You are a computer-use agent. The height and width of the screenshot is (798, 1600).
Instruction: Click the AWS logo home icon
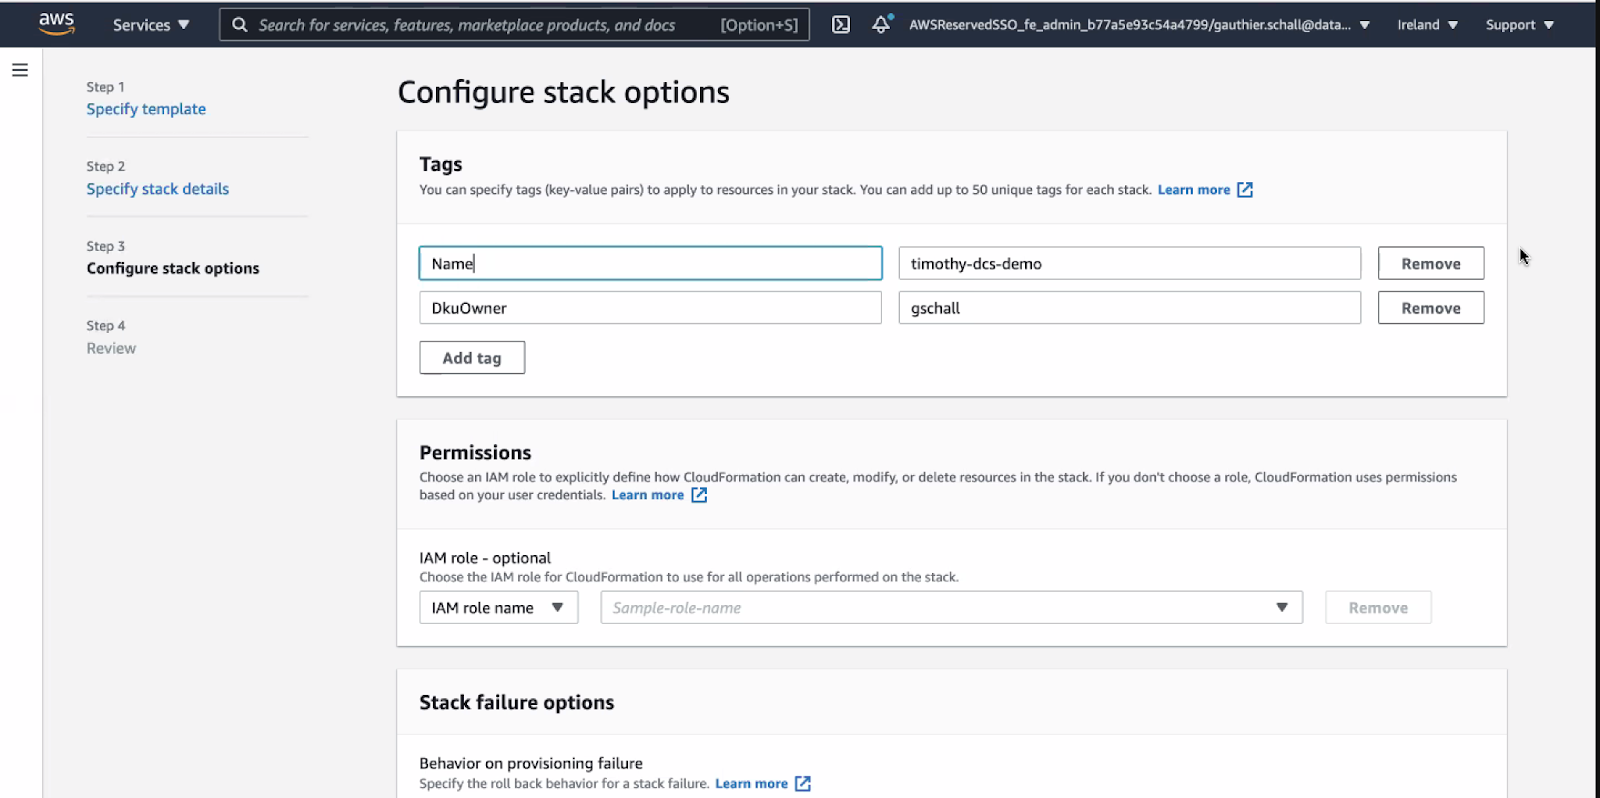pos(56,24)
